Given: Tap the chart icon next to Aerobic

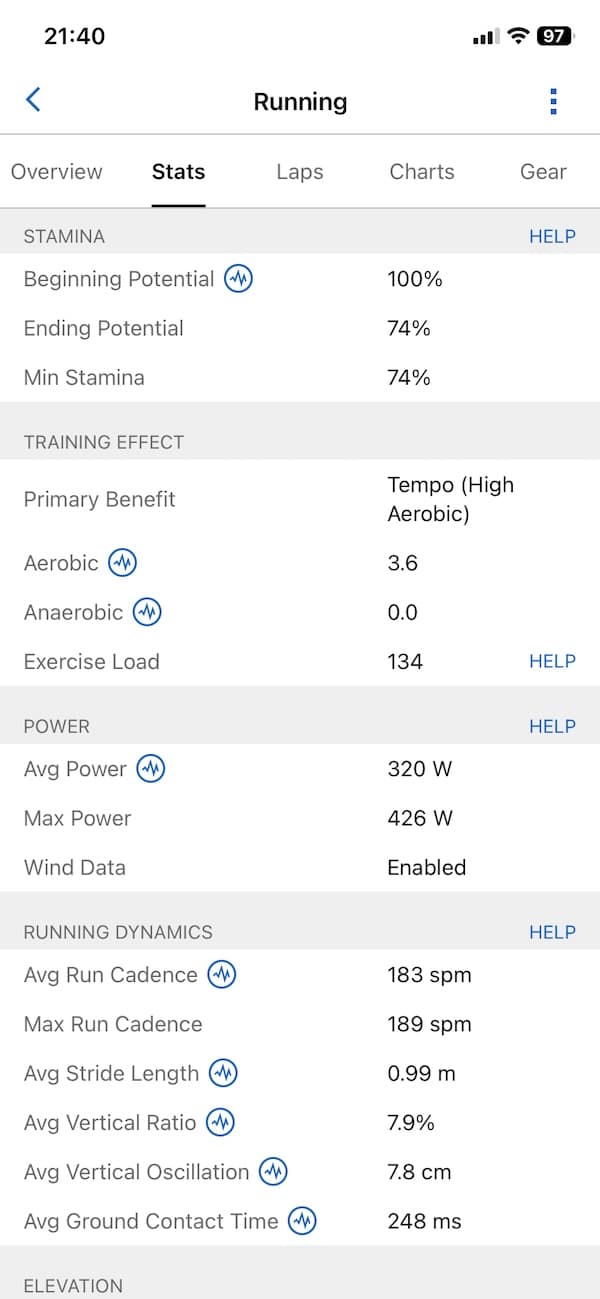Looking at the screenshot, I should click(x=122, y=563).
